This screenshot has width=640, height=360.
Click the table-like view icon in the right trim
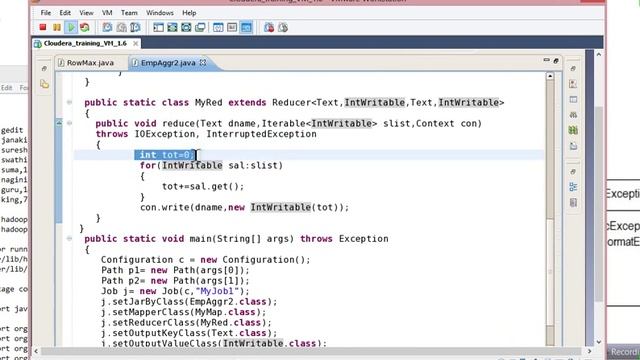point(573,100)
